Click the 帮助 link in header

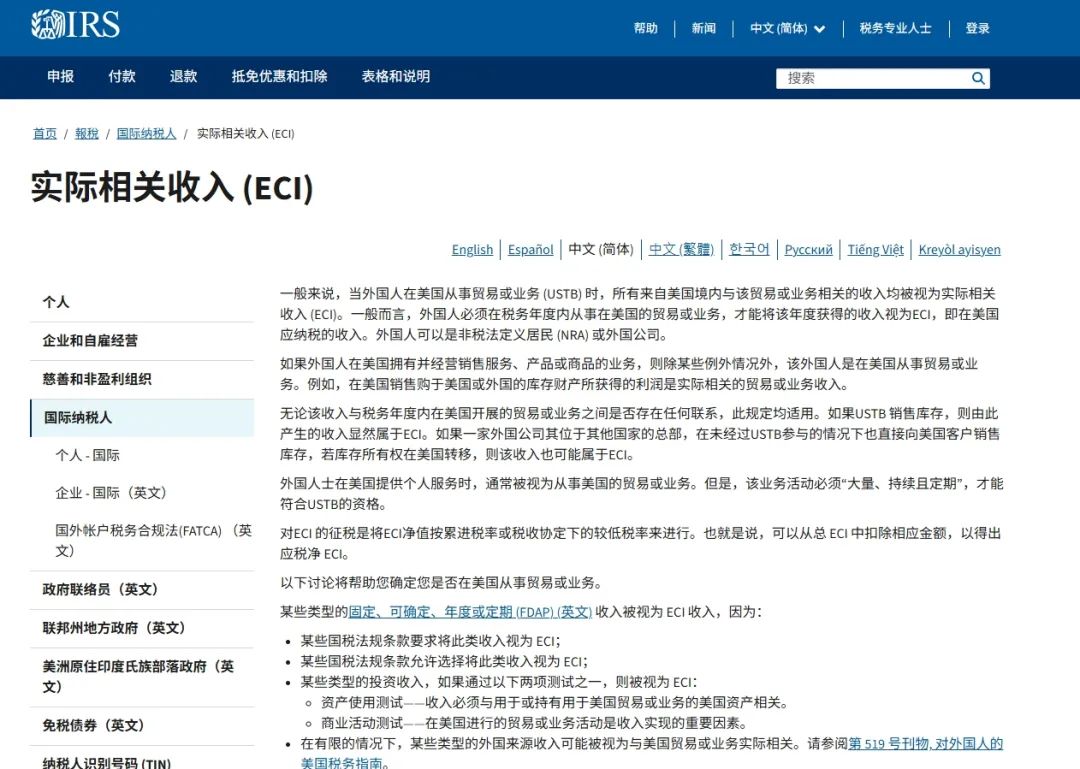coord(646,28)
